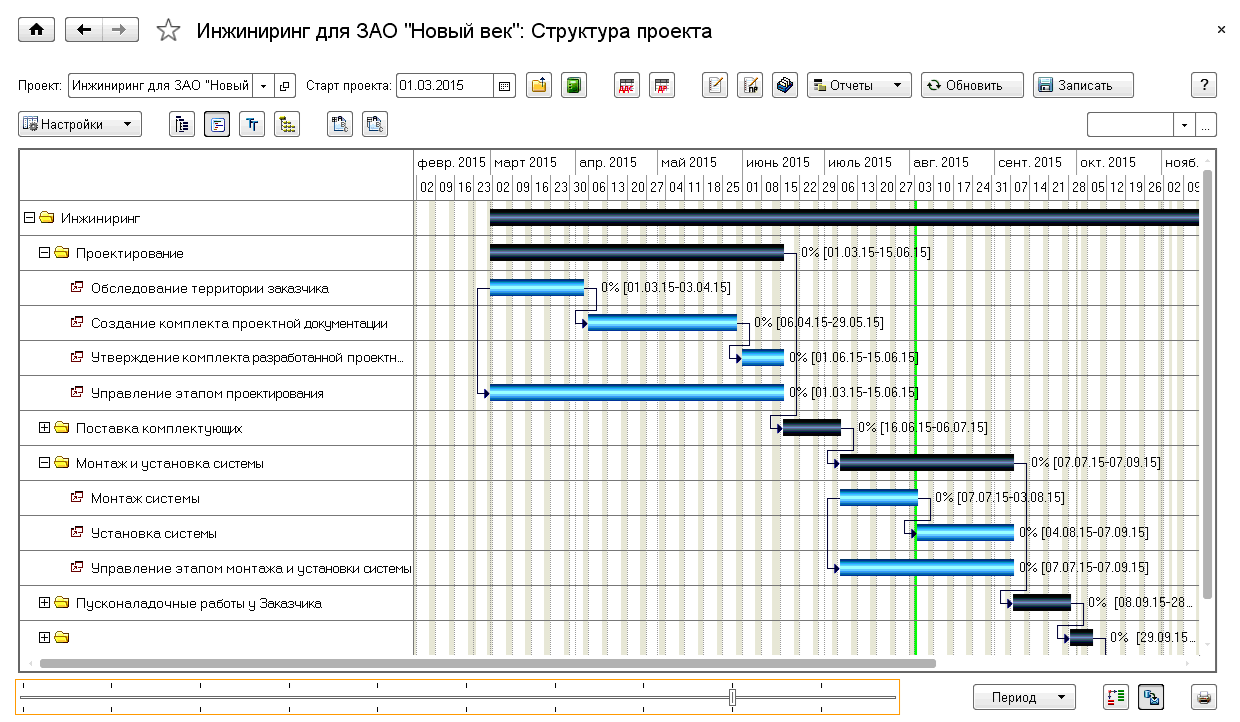Click the timeline zoom slider handle
Image resolution: width=1240 pixels, height=722 pixels.
pyautogui.click(x=733, y=697)
